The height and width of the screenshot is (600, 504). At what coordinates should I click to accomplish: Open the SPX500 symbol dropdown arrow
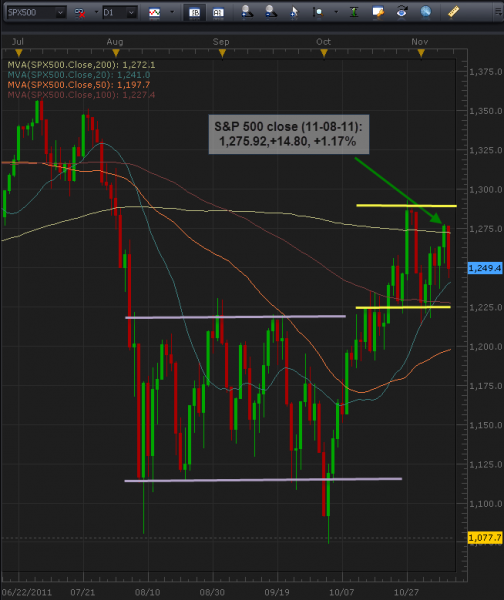(60, 13)
